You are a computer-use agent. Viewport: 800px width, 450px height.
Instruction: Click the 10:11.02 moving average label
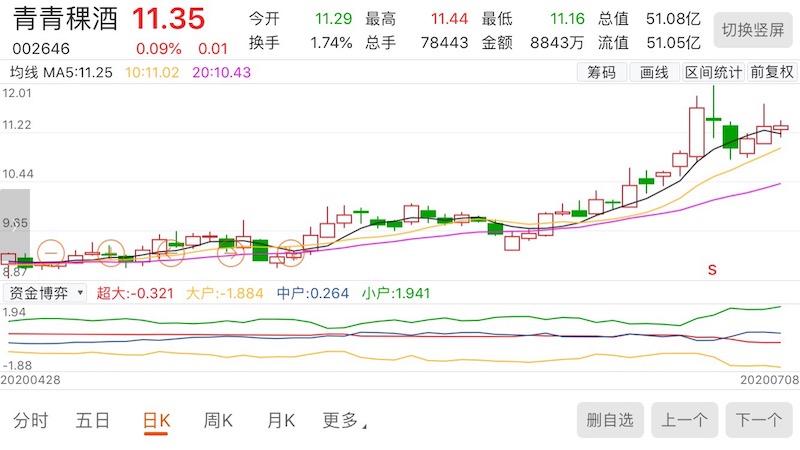(152, 72)
